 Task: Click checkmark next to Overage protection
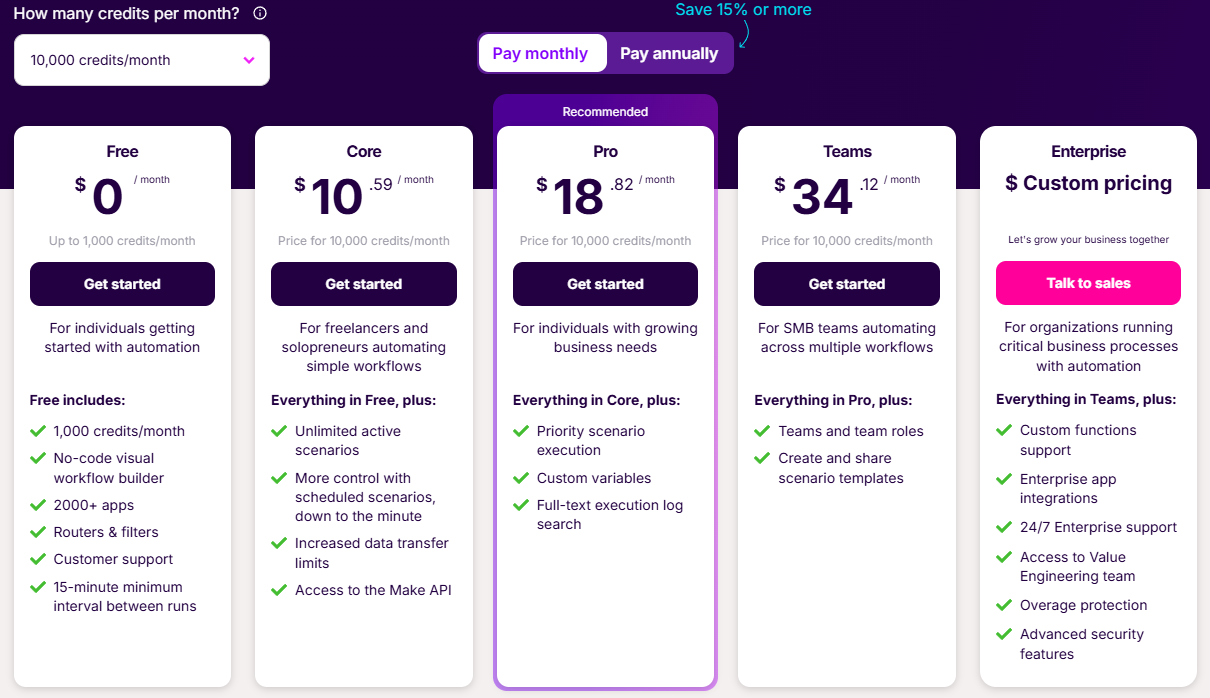[x=1004, y=605]
